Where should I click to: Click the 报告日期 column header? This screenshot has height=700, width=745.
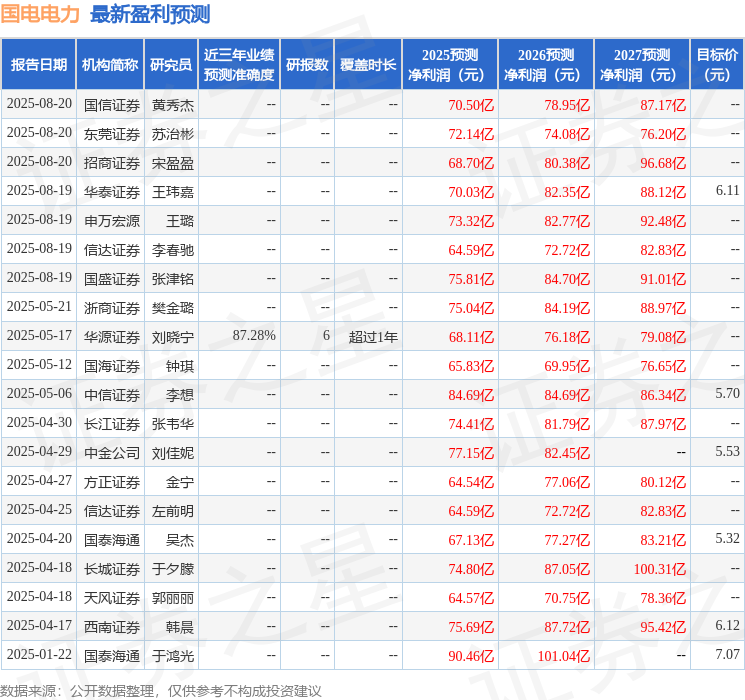38,65
